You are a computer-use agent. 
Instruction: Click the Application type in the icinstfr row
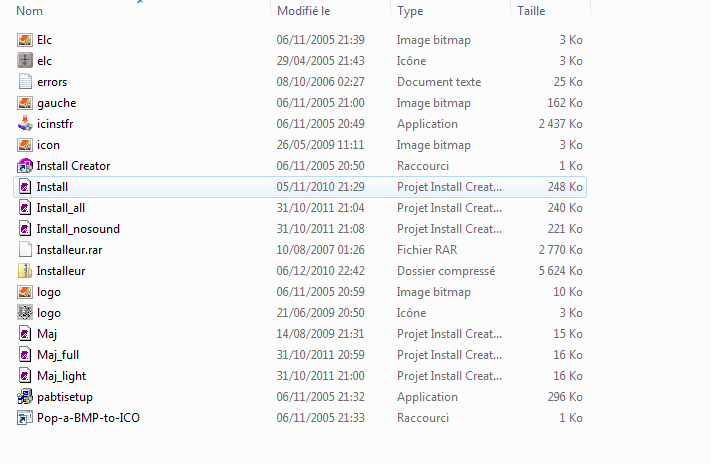pyautogui.click(x=427, y=124)
